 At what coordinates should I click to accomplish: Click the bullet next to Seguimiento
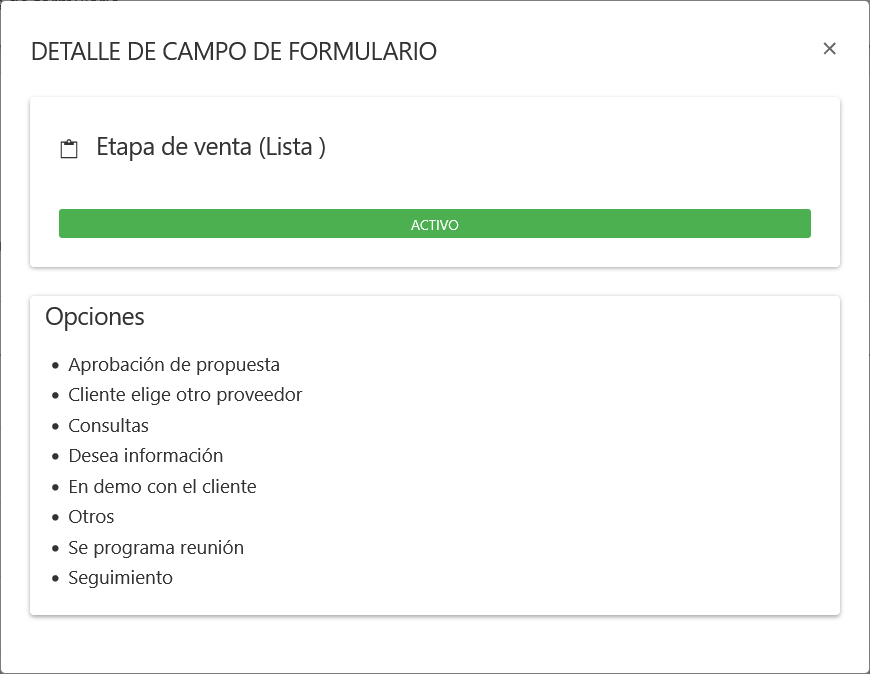[57, 578]
